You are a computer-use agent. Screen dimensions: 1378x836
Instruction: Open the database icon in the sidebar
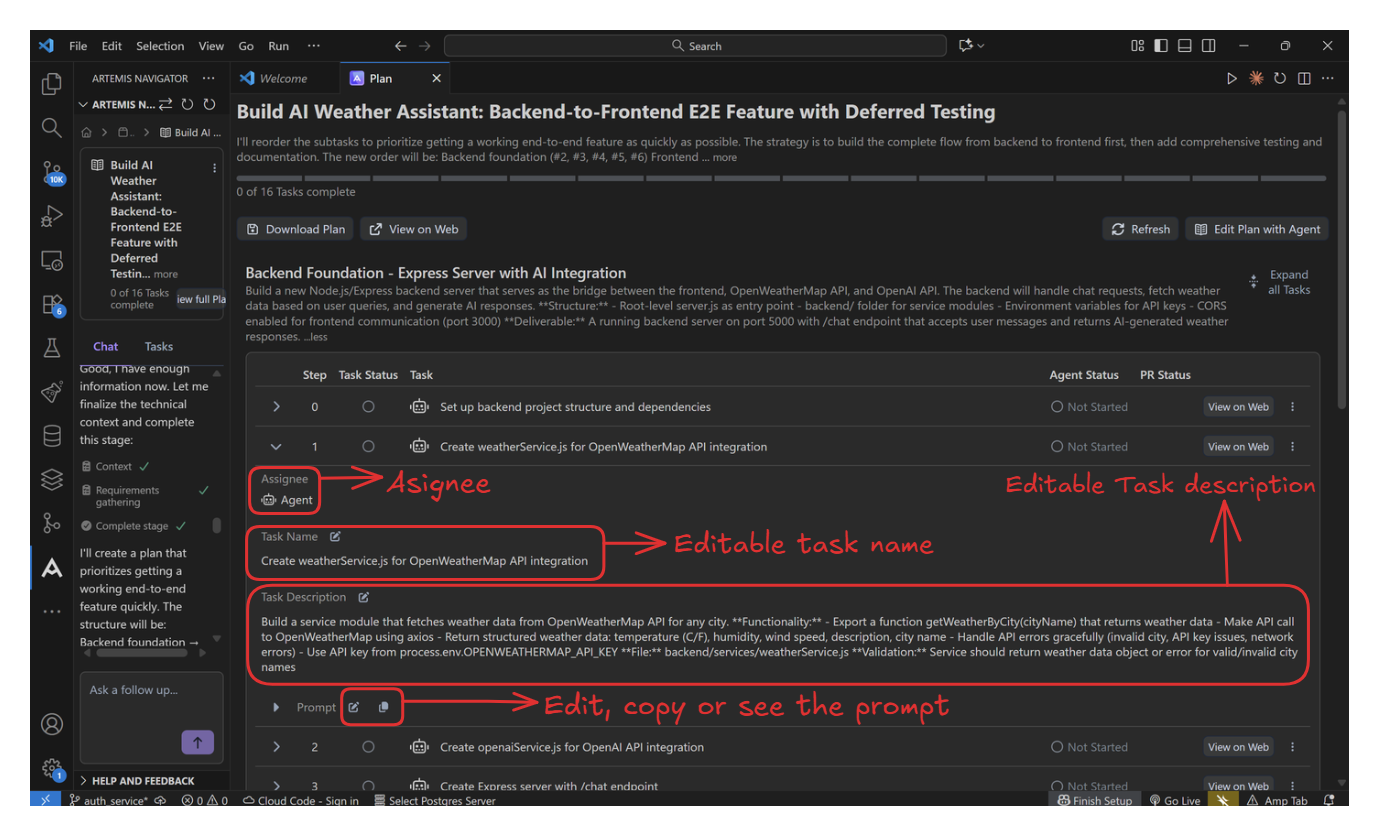51,435
